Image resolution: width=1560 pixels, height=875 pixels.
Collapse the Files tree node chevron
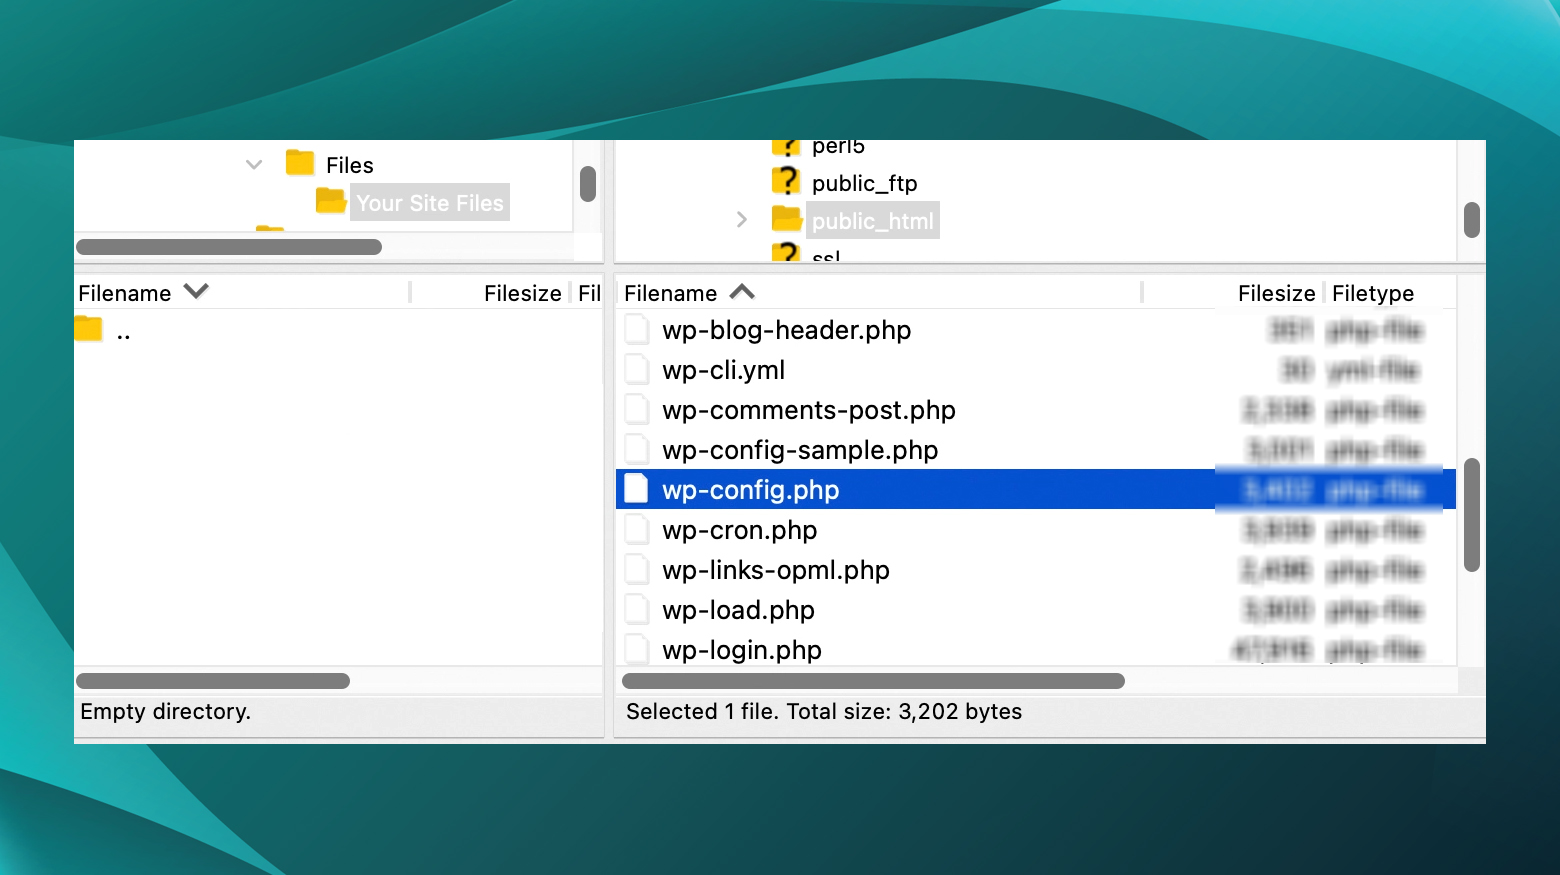252,164
